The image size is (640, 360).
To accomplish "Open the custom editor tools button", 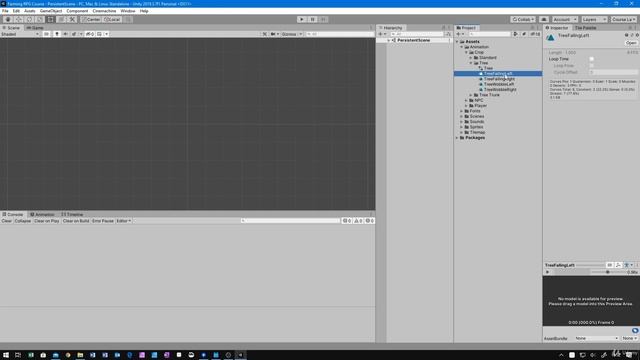I will [72, 20].
